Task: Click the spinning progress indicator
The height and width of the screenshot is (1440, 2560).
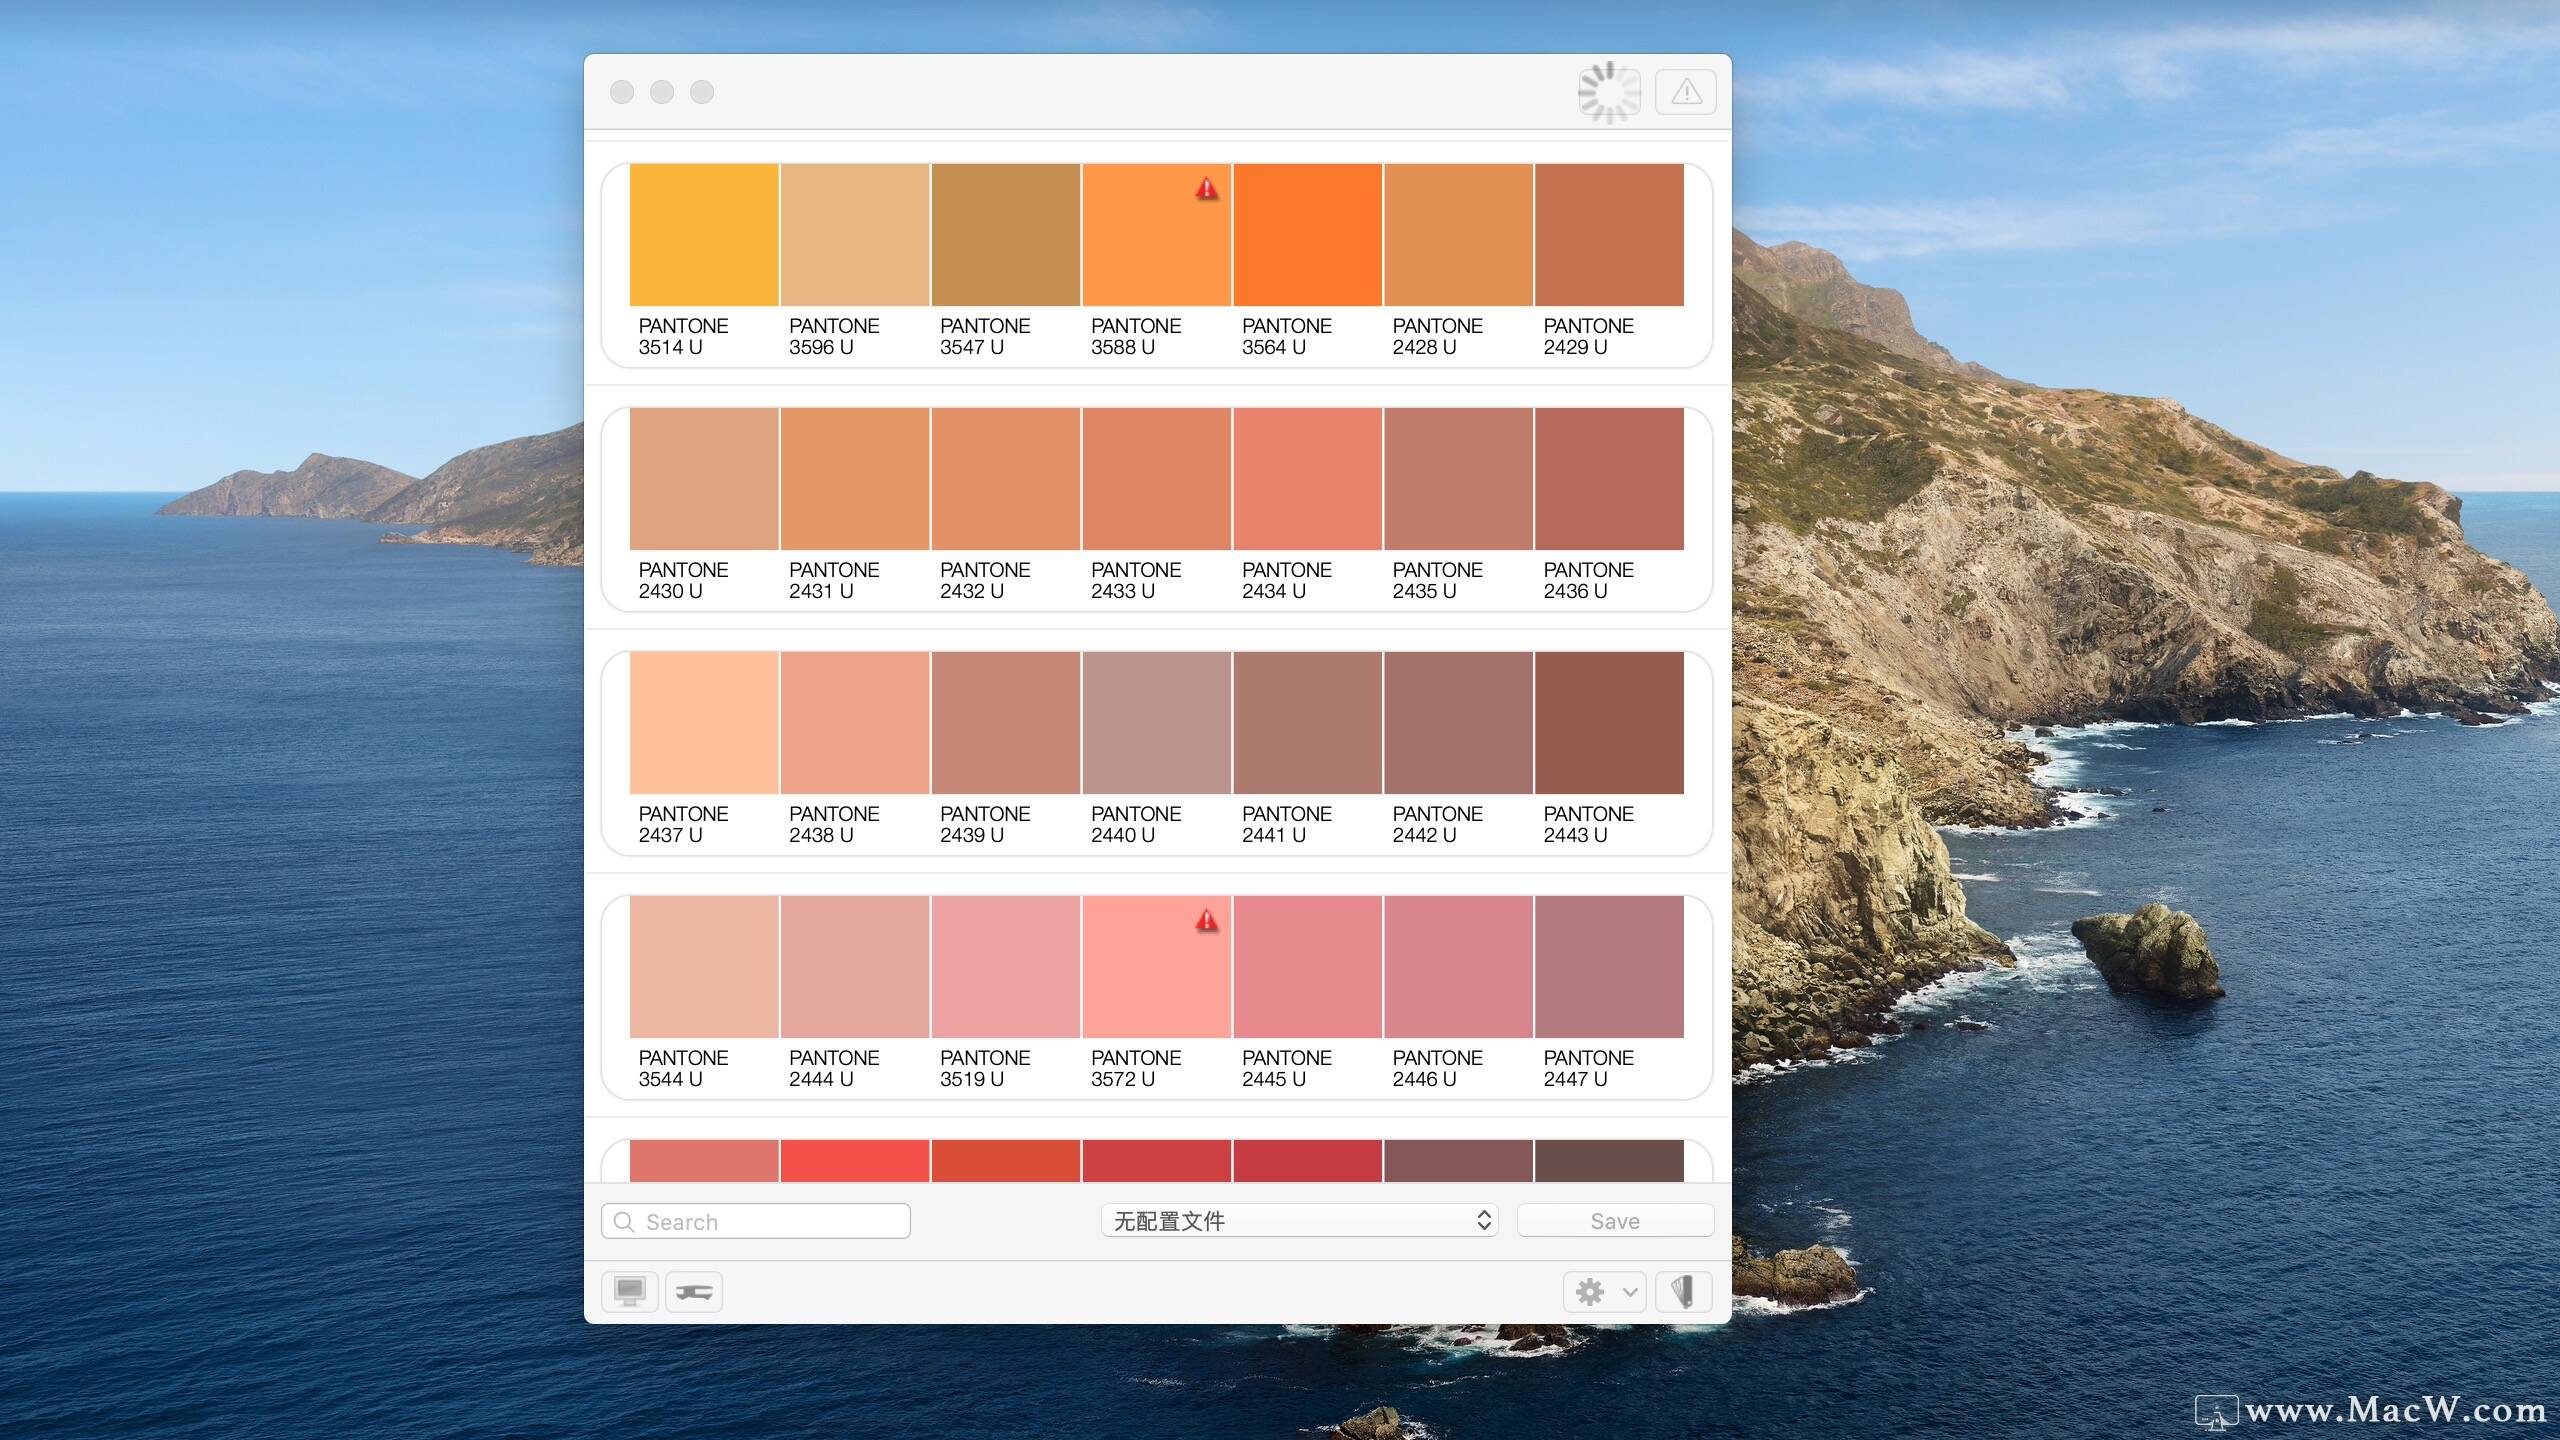Action: click(1608, 92)
